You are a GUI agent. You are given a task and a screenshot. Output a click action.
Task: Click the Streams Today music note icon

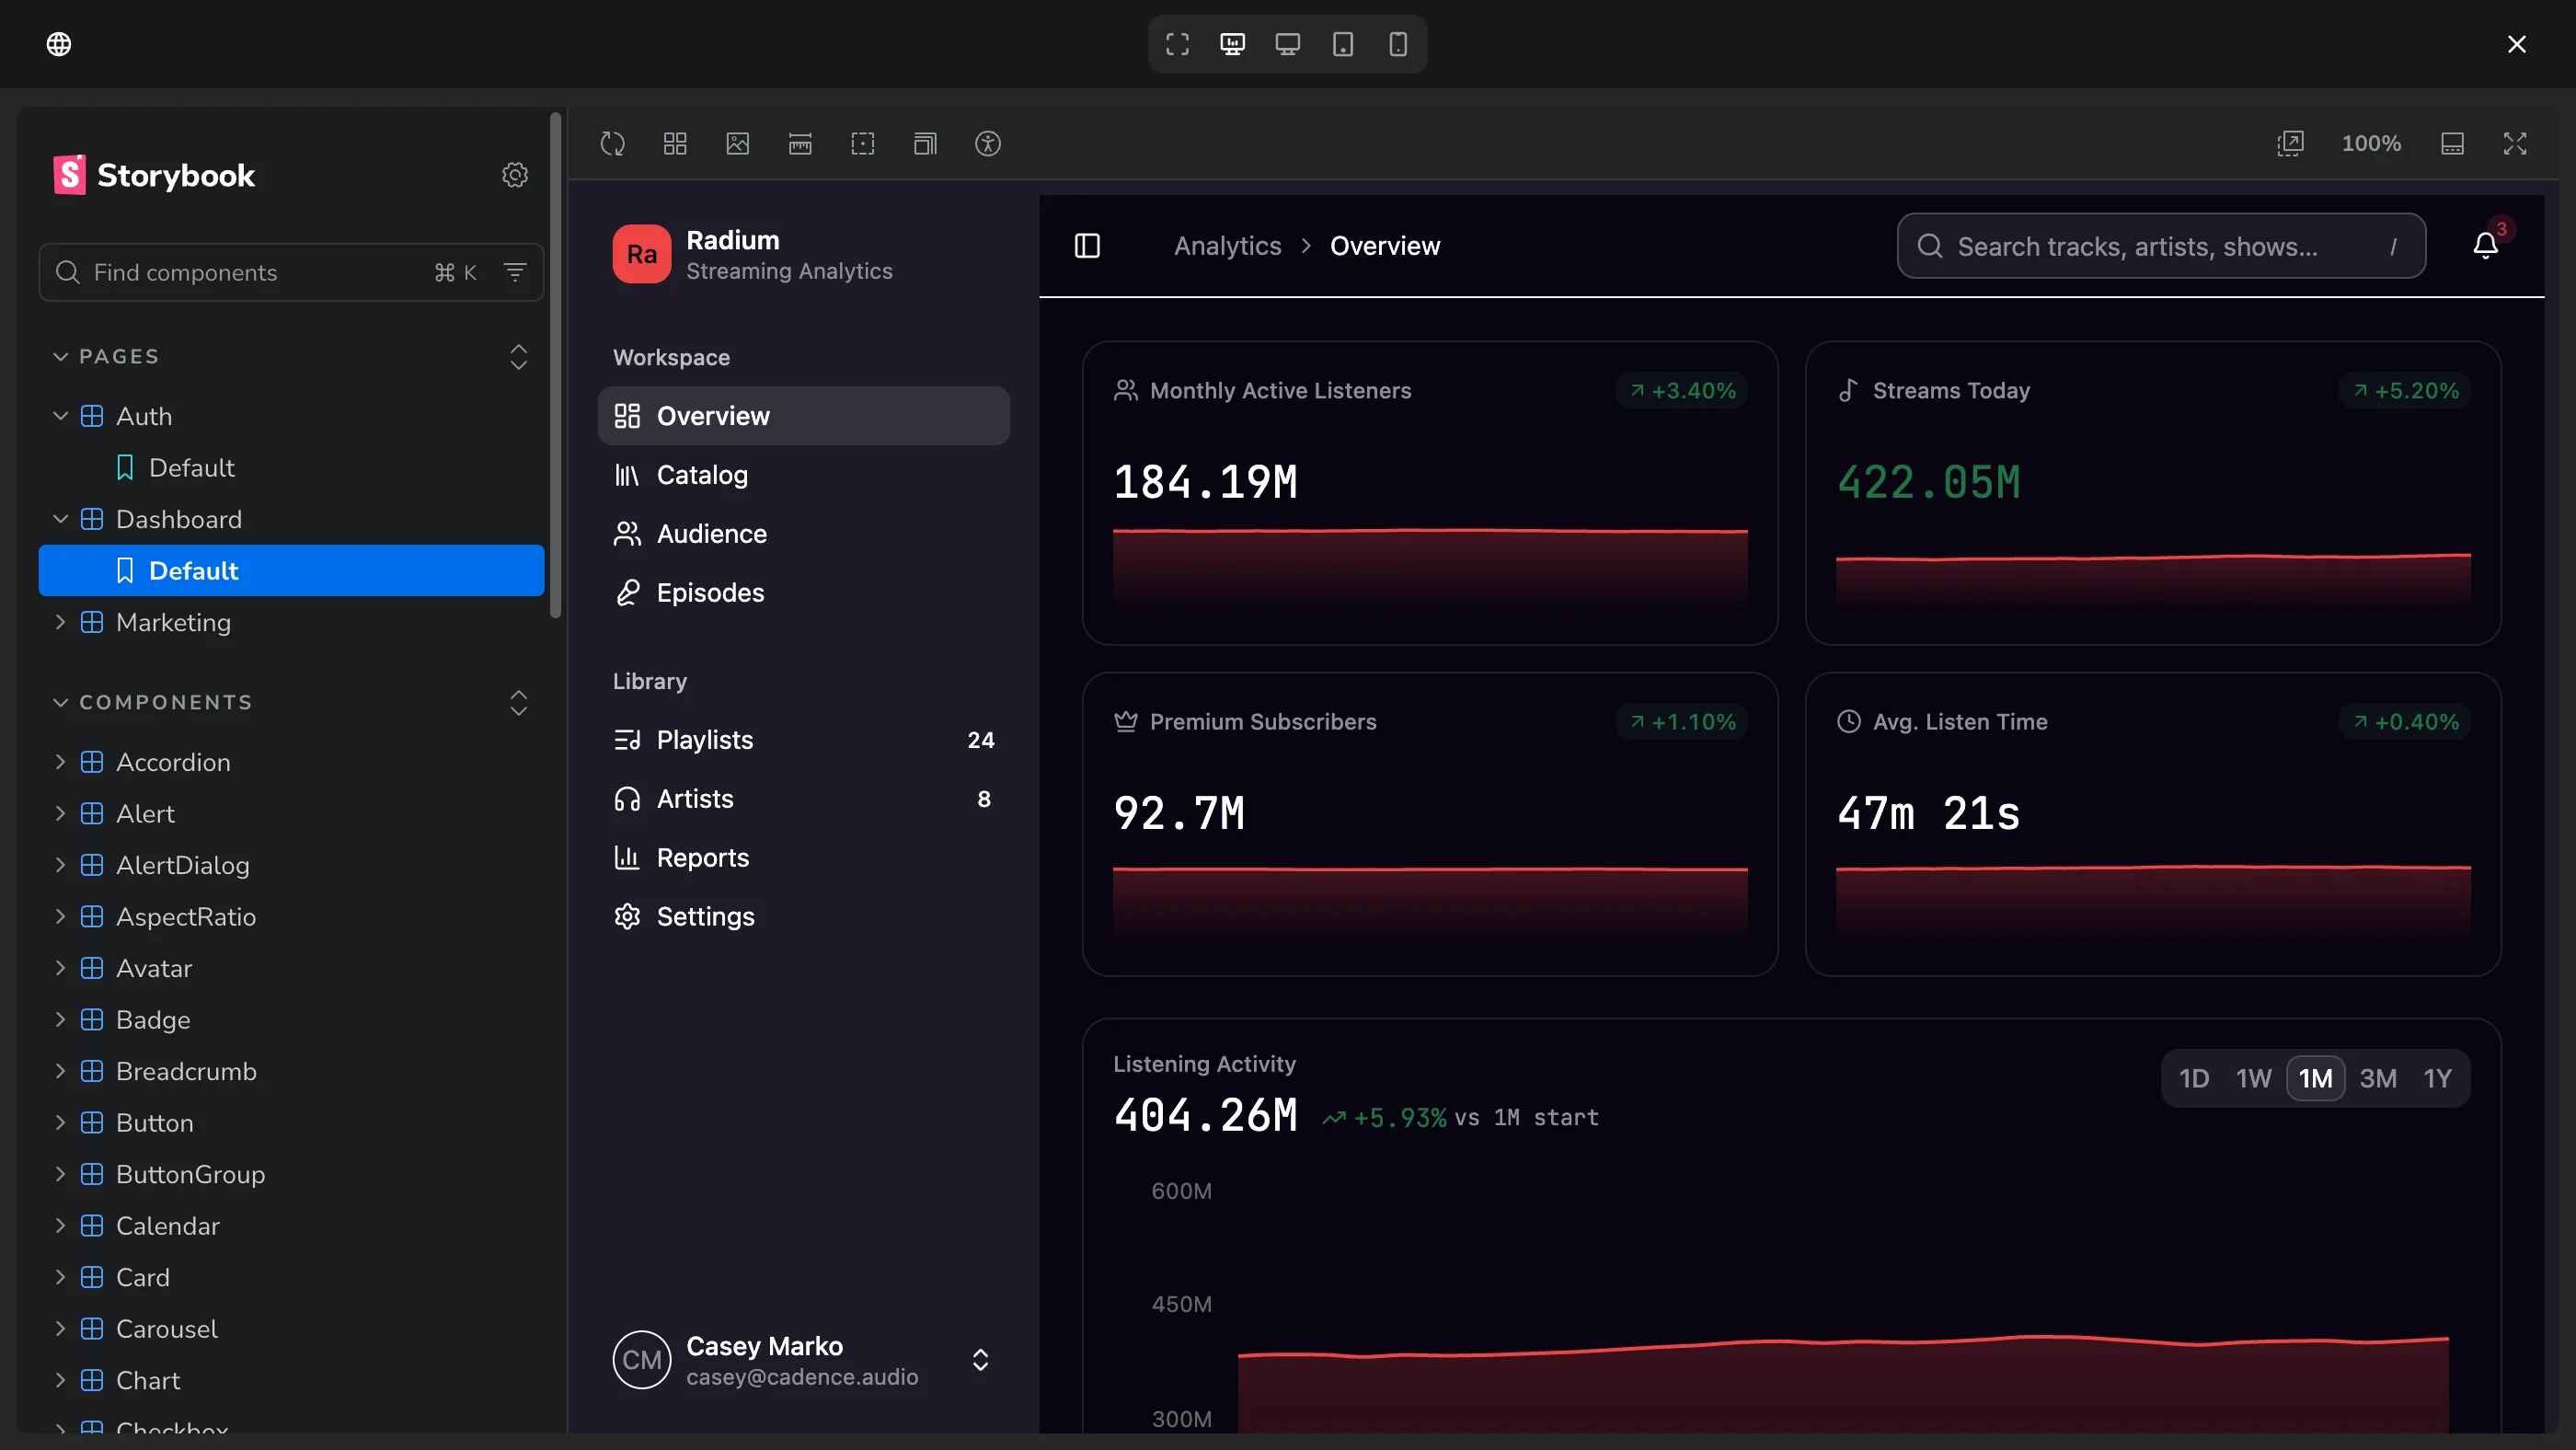pos(1848,391)
